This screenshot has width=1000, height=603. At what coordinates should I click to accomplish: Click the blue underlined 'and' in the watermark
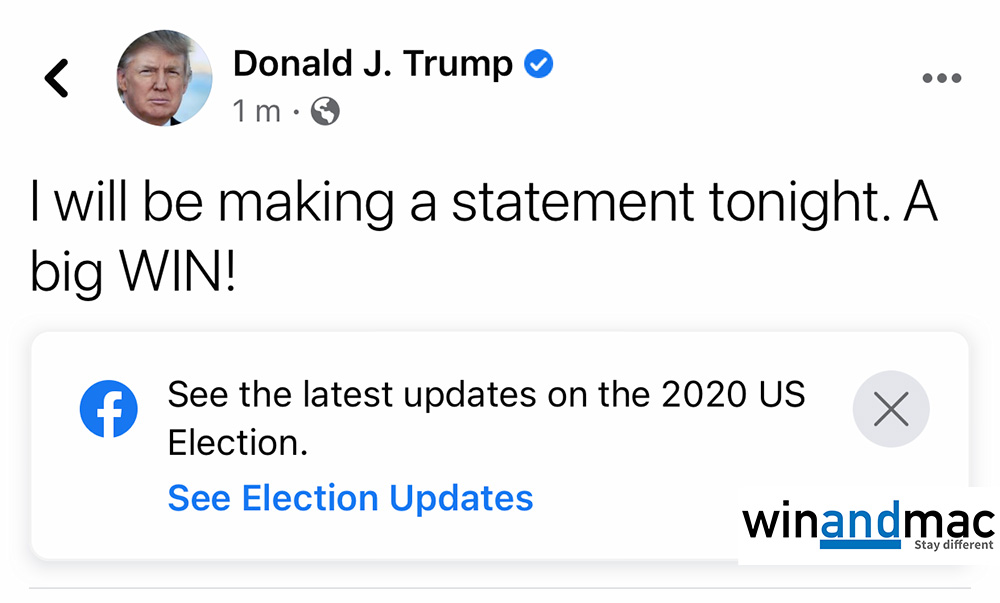pos(859,524)
